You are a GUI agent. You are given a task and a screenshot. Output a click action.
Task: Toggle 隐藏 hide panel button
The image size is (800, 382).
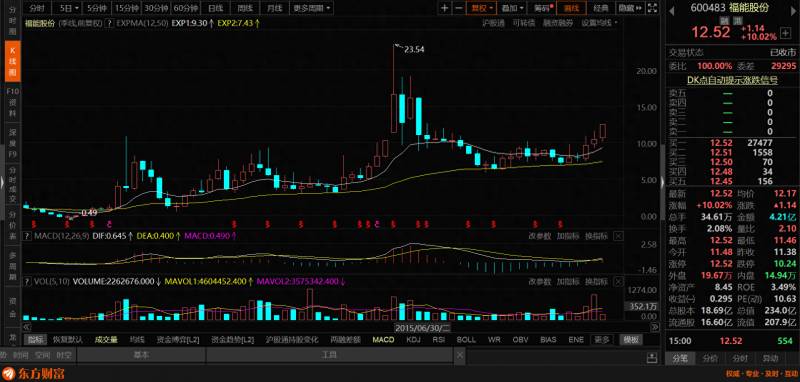tap(630, 8)
